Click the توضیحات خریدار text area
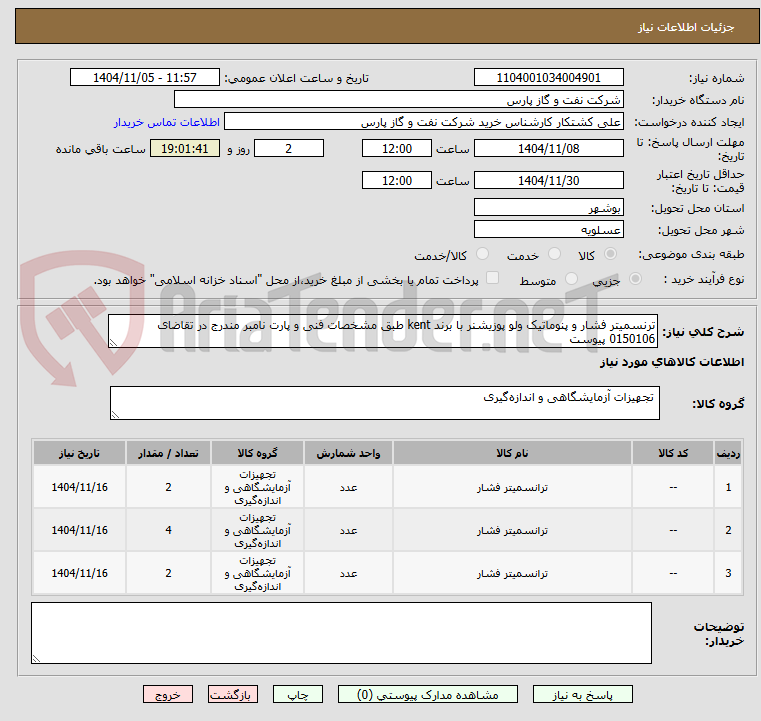This screenshot has width=761, height=721. coord(341,633)
